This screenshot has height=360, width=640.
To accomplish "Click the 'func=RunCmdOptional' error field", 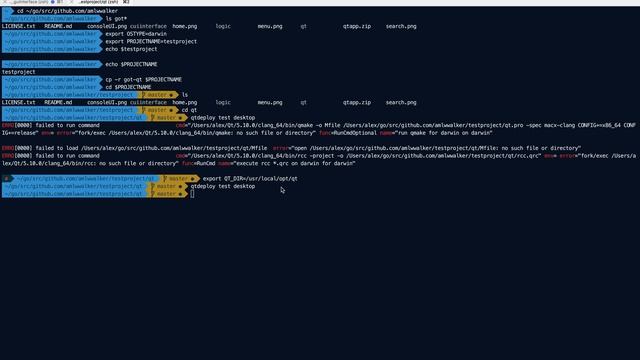I will tap(348, 133).
